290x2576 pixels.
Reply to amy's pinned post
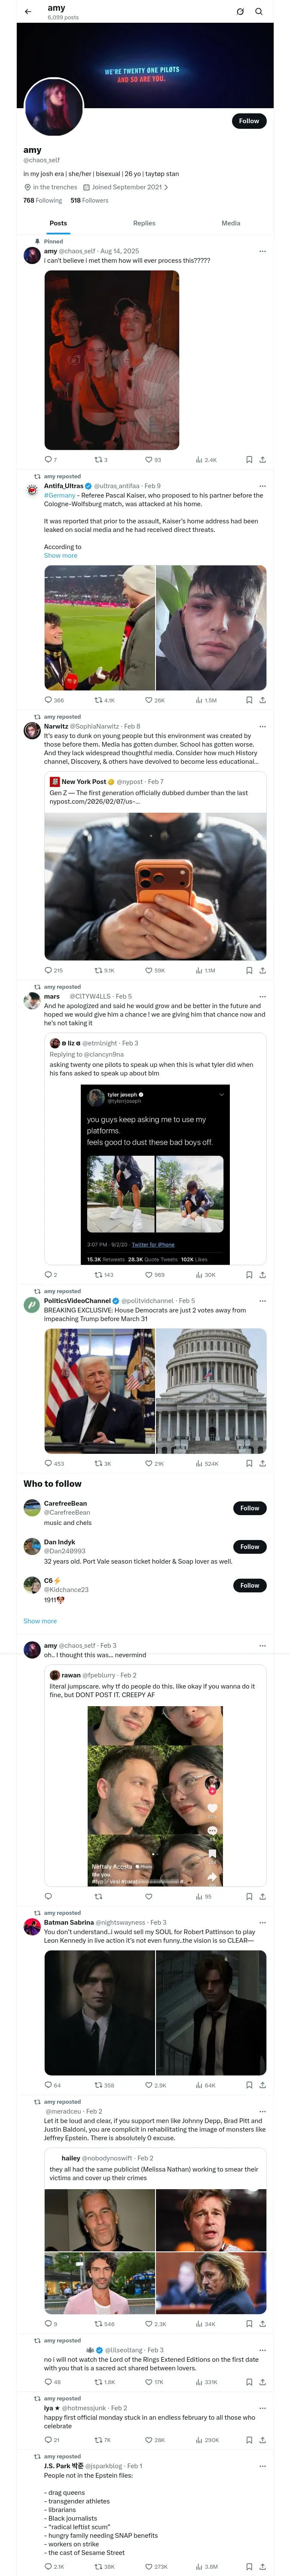click(x=48, y=460)
